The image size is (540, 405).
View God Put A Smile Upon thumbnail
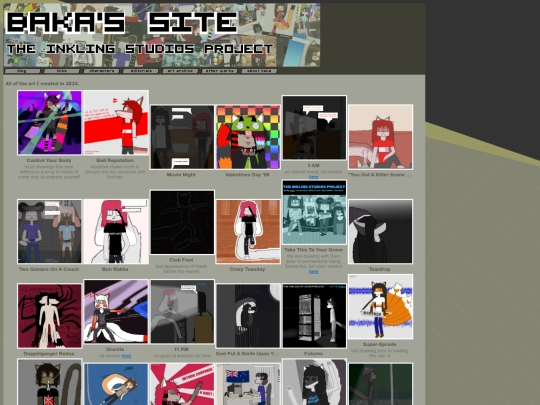click(x=248, y=316)
